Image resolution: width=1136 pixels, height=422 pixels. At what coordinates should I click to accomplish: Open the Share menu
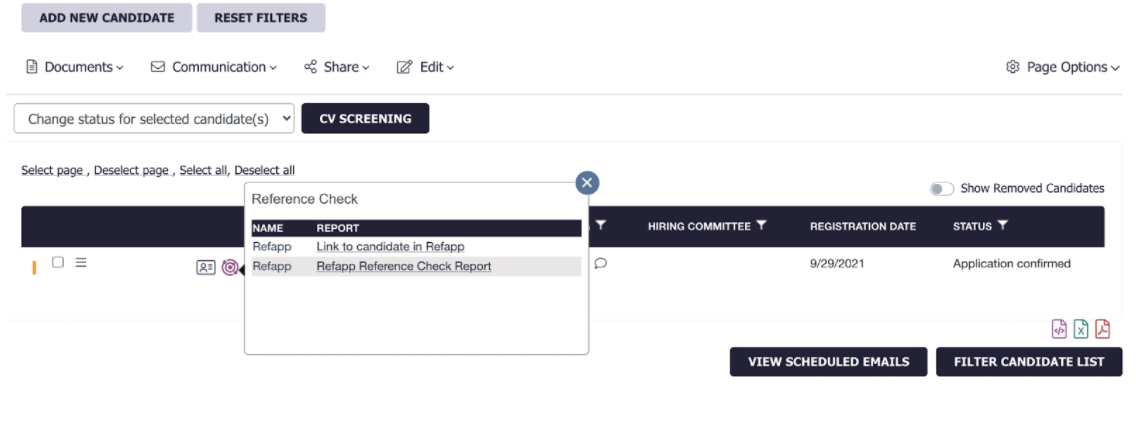point(337,67)
